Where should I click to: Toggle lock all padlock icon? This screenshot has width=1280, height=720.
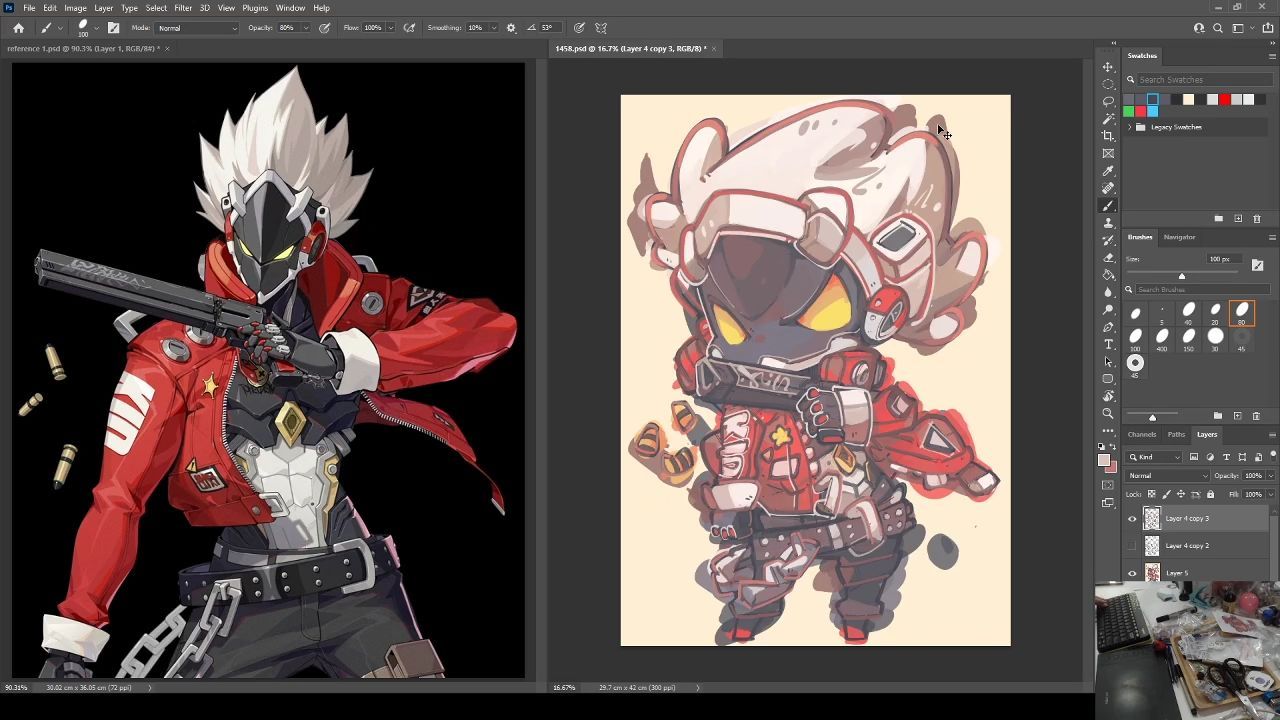(x=1210, y=494)
